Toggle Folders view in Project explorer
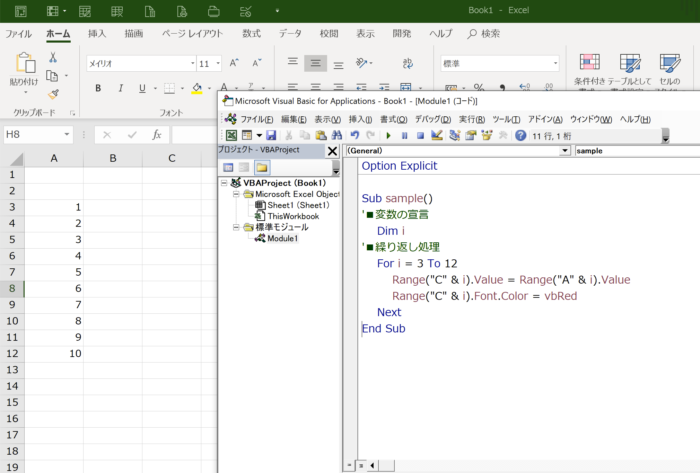The height and width of the screenshot is (473, 700). (262, 168)
